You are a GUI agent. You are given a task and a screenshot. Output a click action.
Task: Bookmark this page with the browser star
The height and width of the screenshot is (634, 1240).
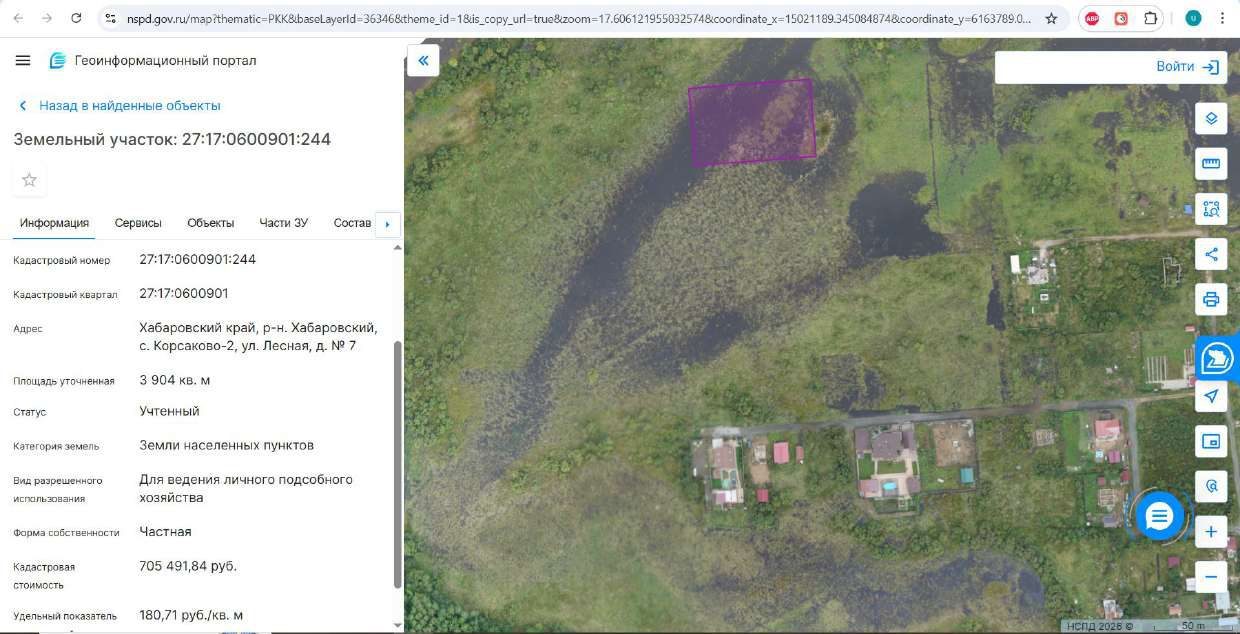pos(1051,18)
